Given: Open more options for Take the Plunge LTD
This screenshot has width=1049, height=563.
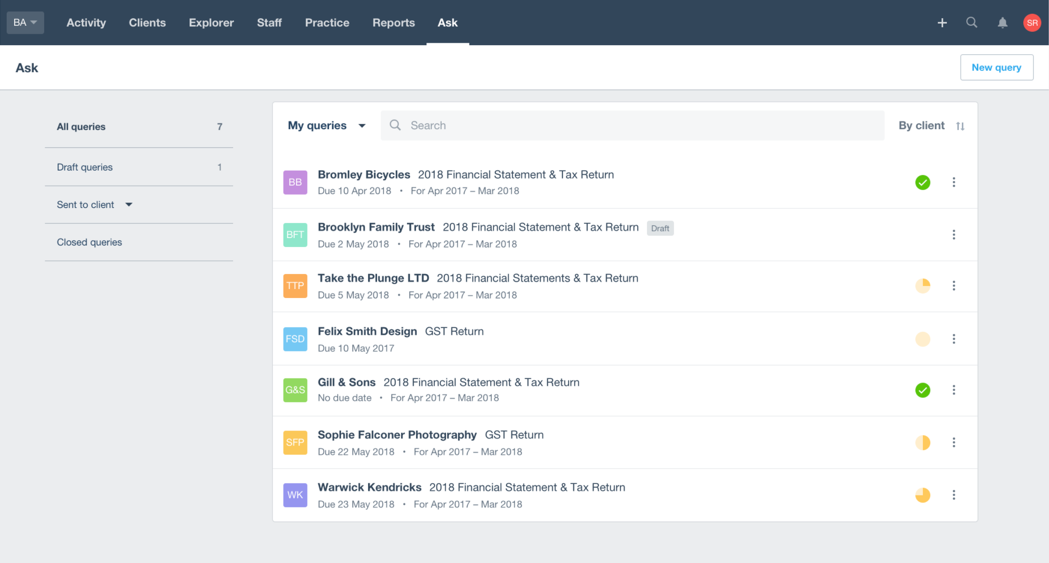Looking at the screenshot, I should (954, 286).
